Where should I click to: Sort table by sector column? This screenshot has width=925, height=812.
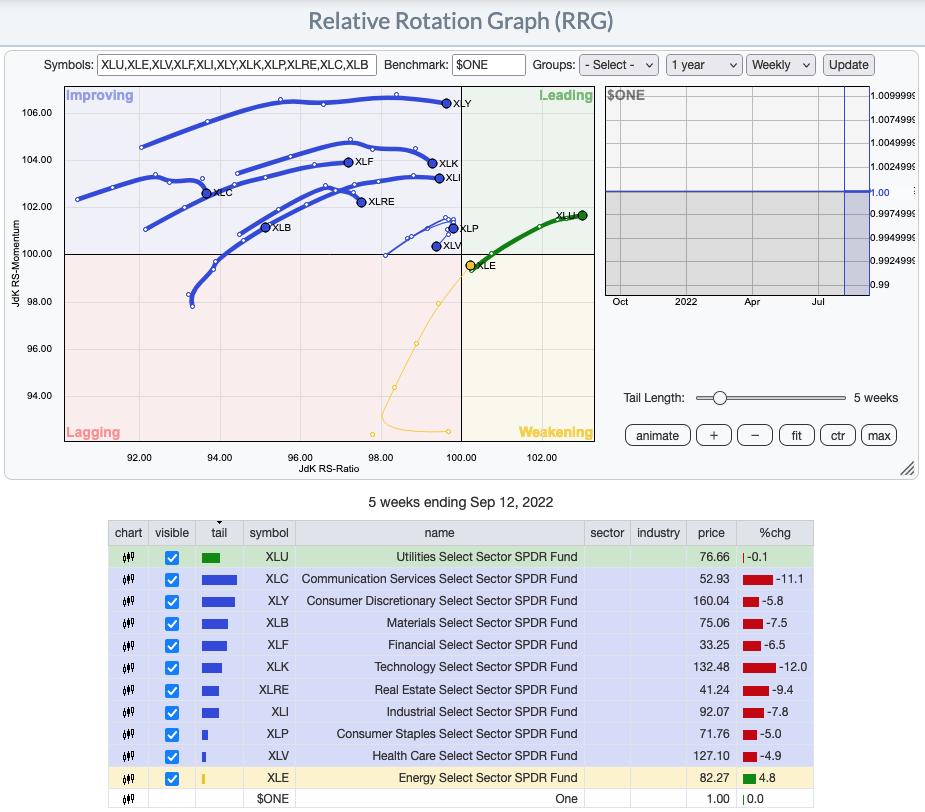pyautogui.click(x=607, y=533)
